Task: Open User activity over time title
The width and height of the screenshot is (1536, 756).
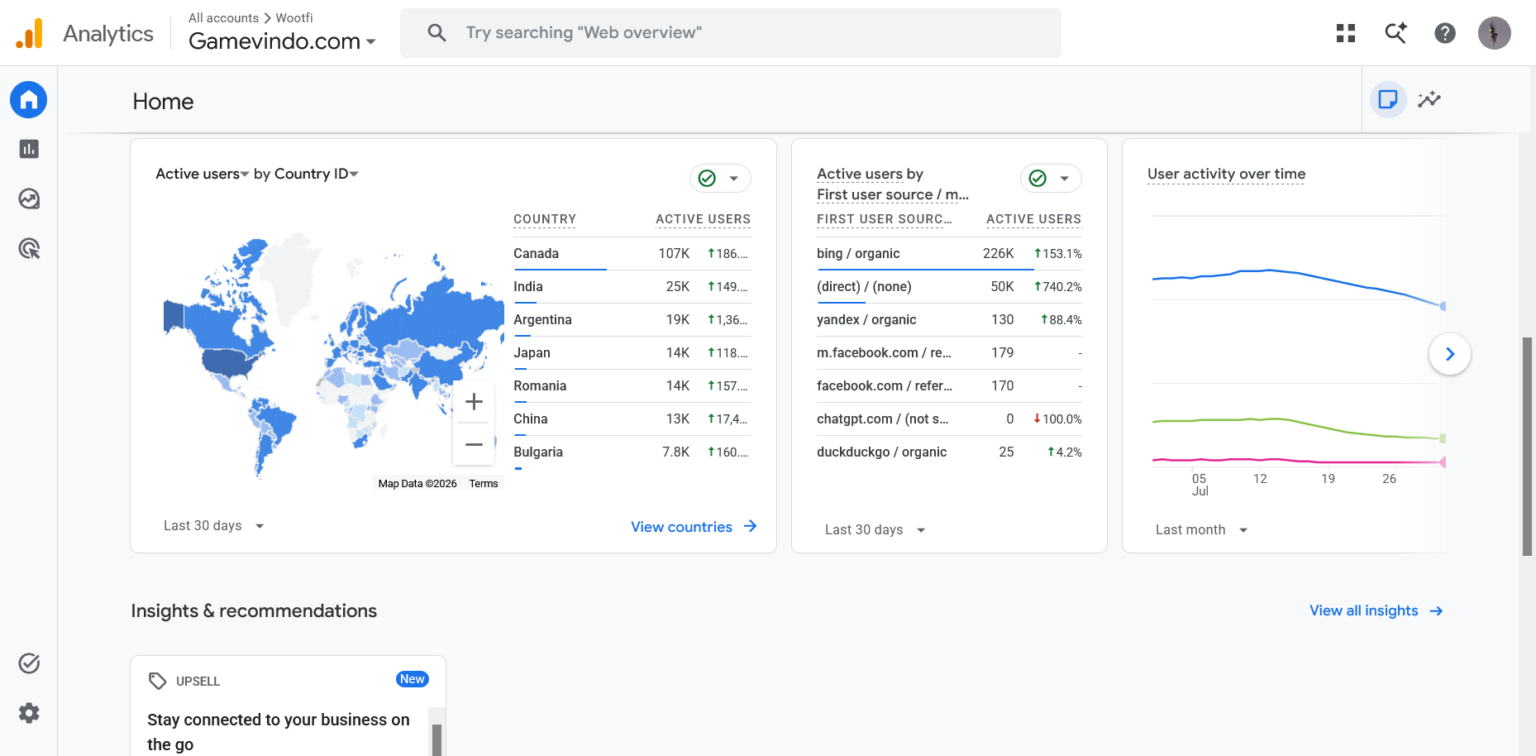Action: point(1226,174)
